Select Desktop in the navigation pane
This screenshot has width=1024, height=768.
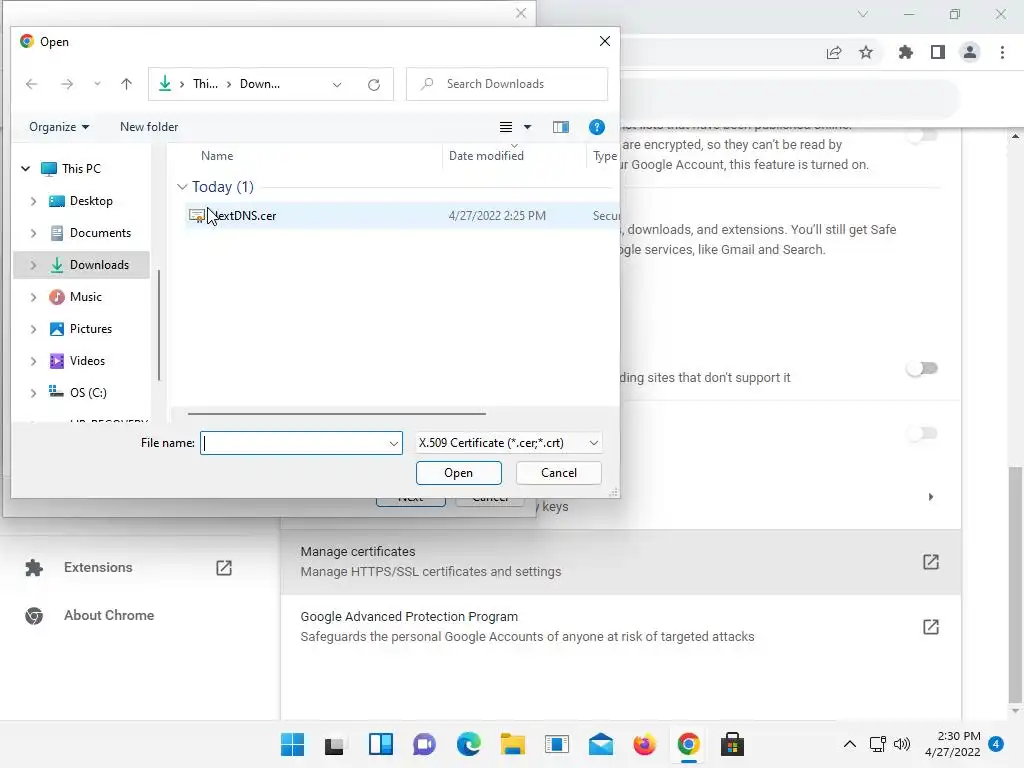click(91, 200)
